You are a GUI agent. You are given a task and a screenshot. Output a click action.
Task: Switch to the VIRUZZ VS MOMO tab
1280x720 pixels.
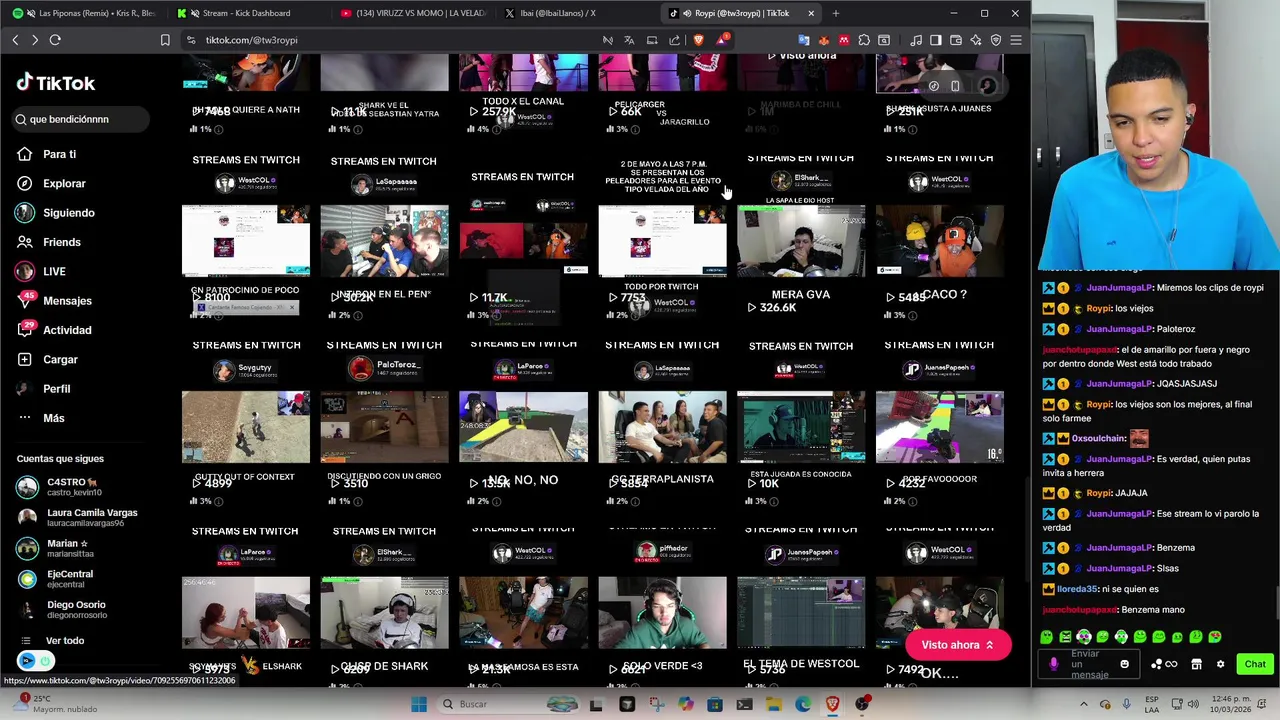(412, 13)
